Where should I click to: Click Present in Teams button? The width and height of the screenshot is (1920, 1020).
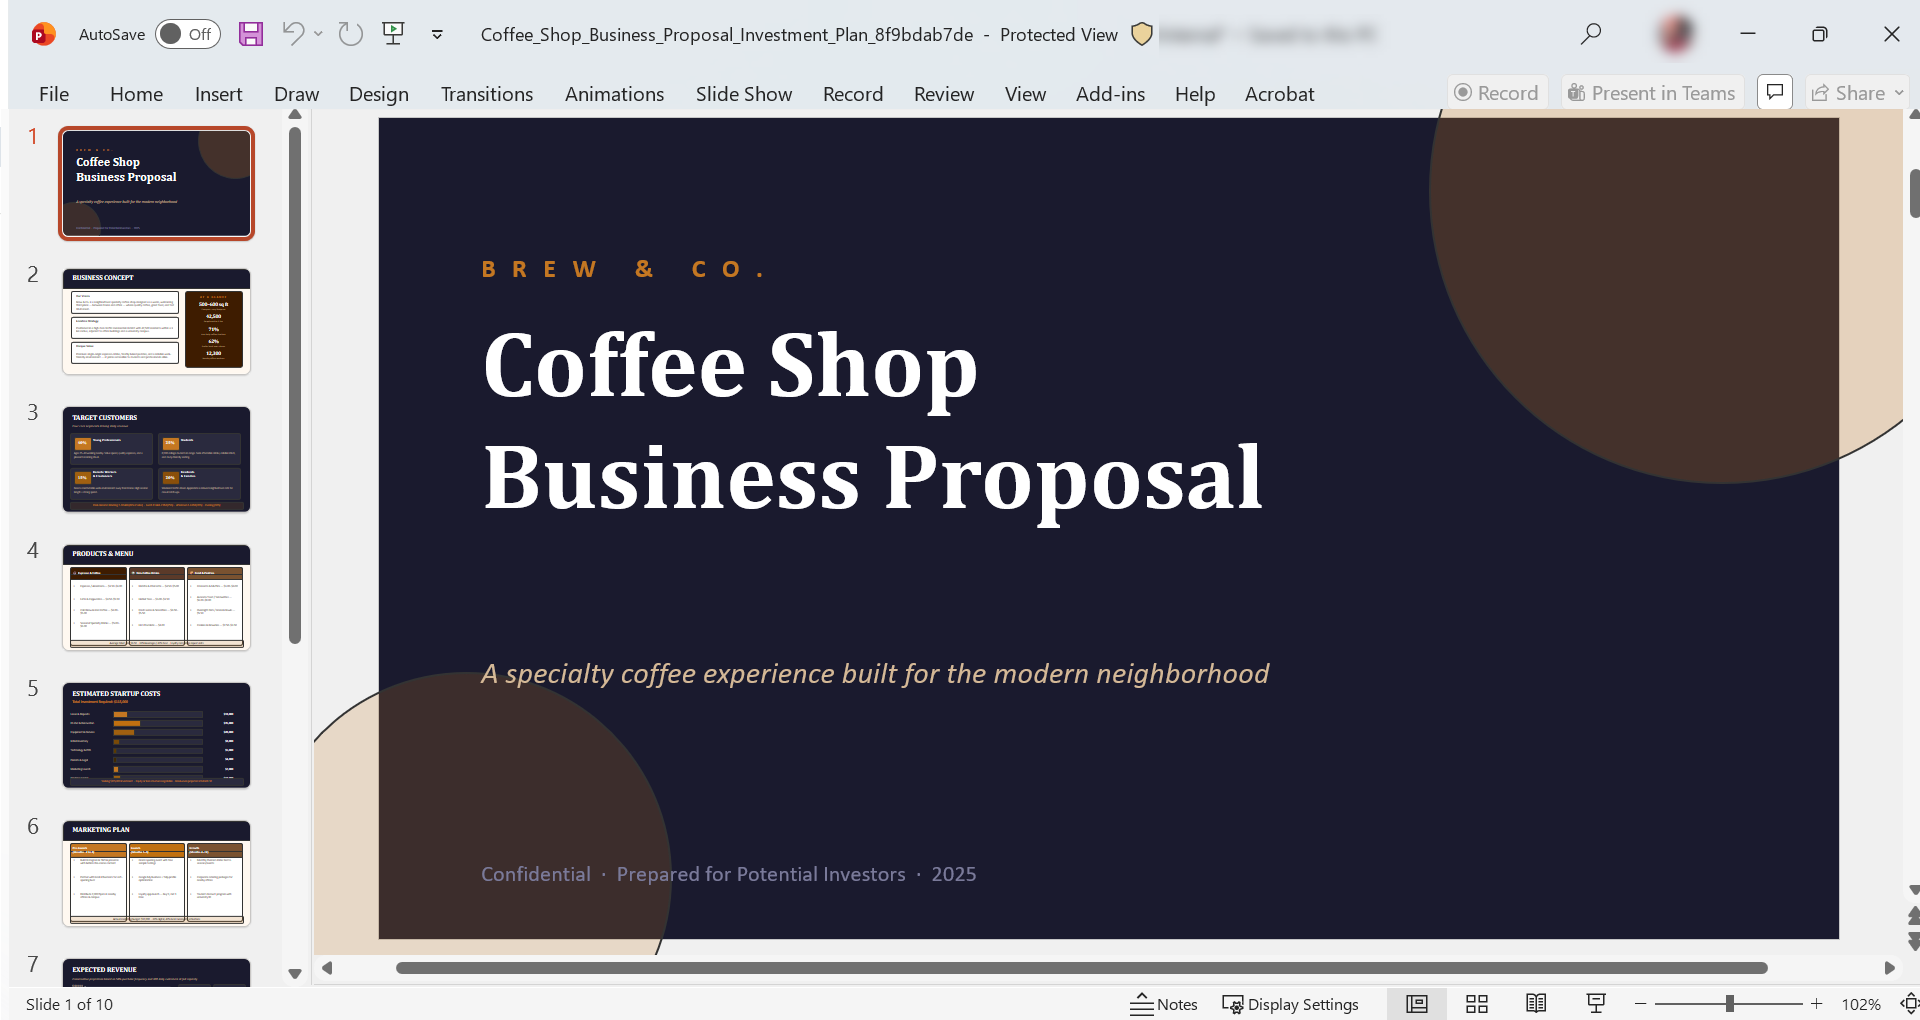point(1651,93)
